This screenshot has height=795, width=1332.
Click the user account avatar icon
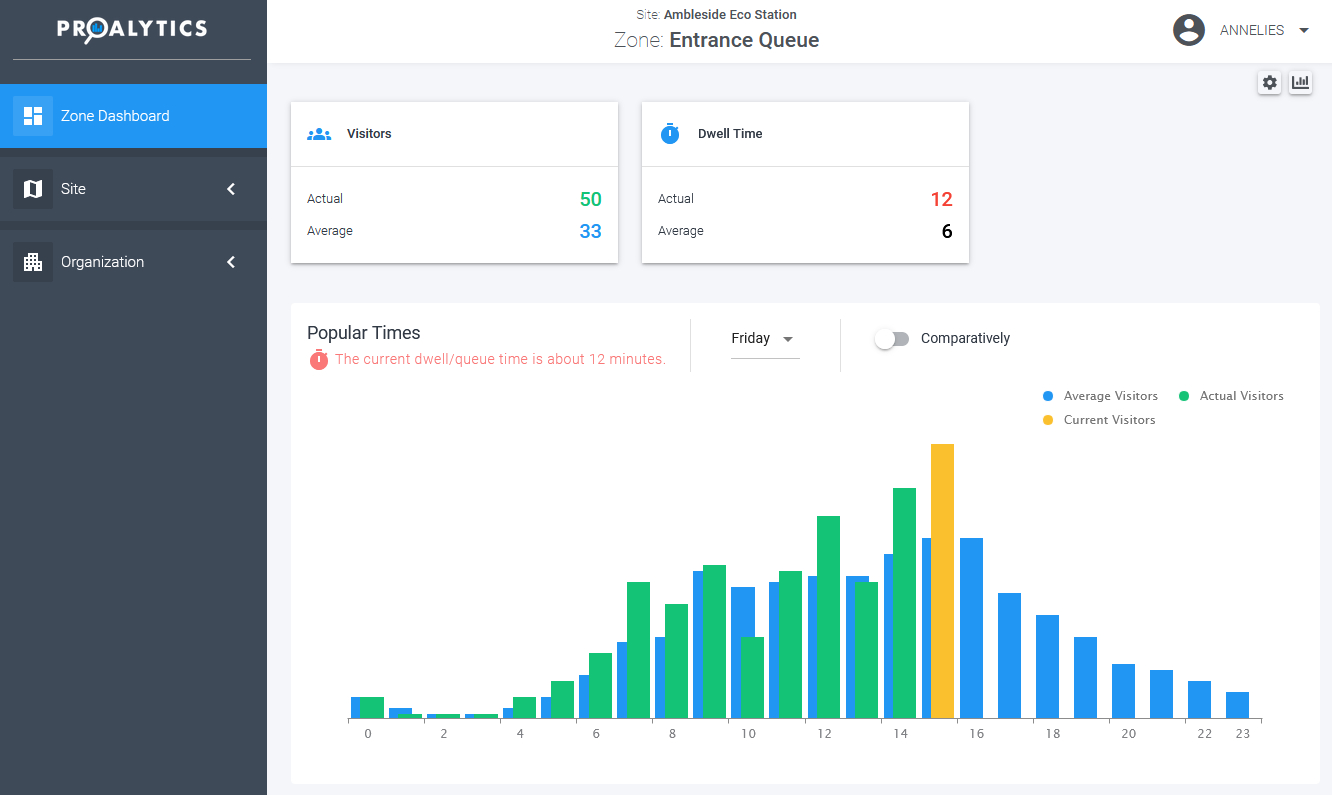point(1189,30)
